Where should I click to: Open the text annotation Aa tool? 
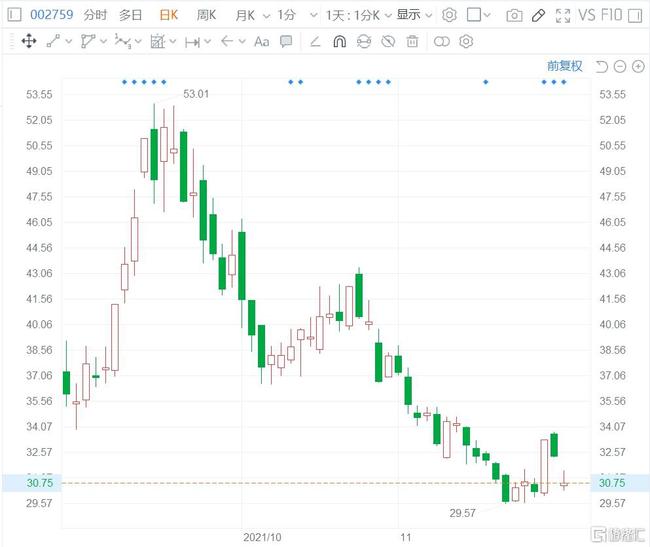pos(262,41)
